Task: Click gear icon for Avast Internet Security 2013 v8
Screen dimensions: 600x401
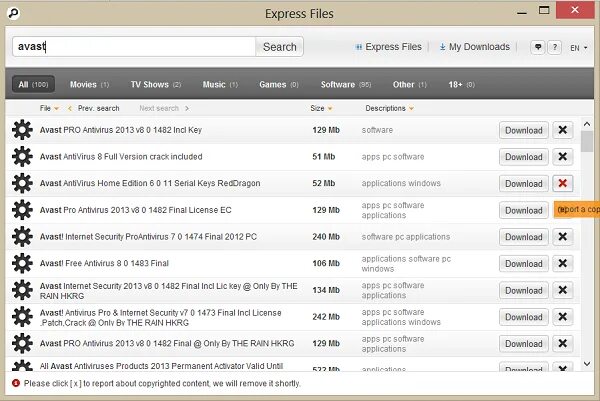Action: (22, 290)
